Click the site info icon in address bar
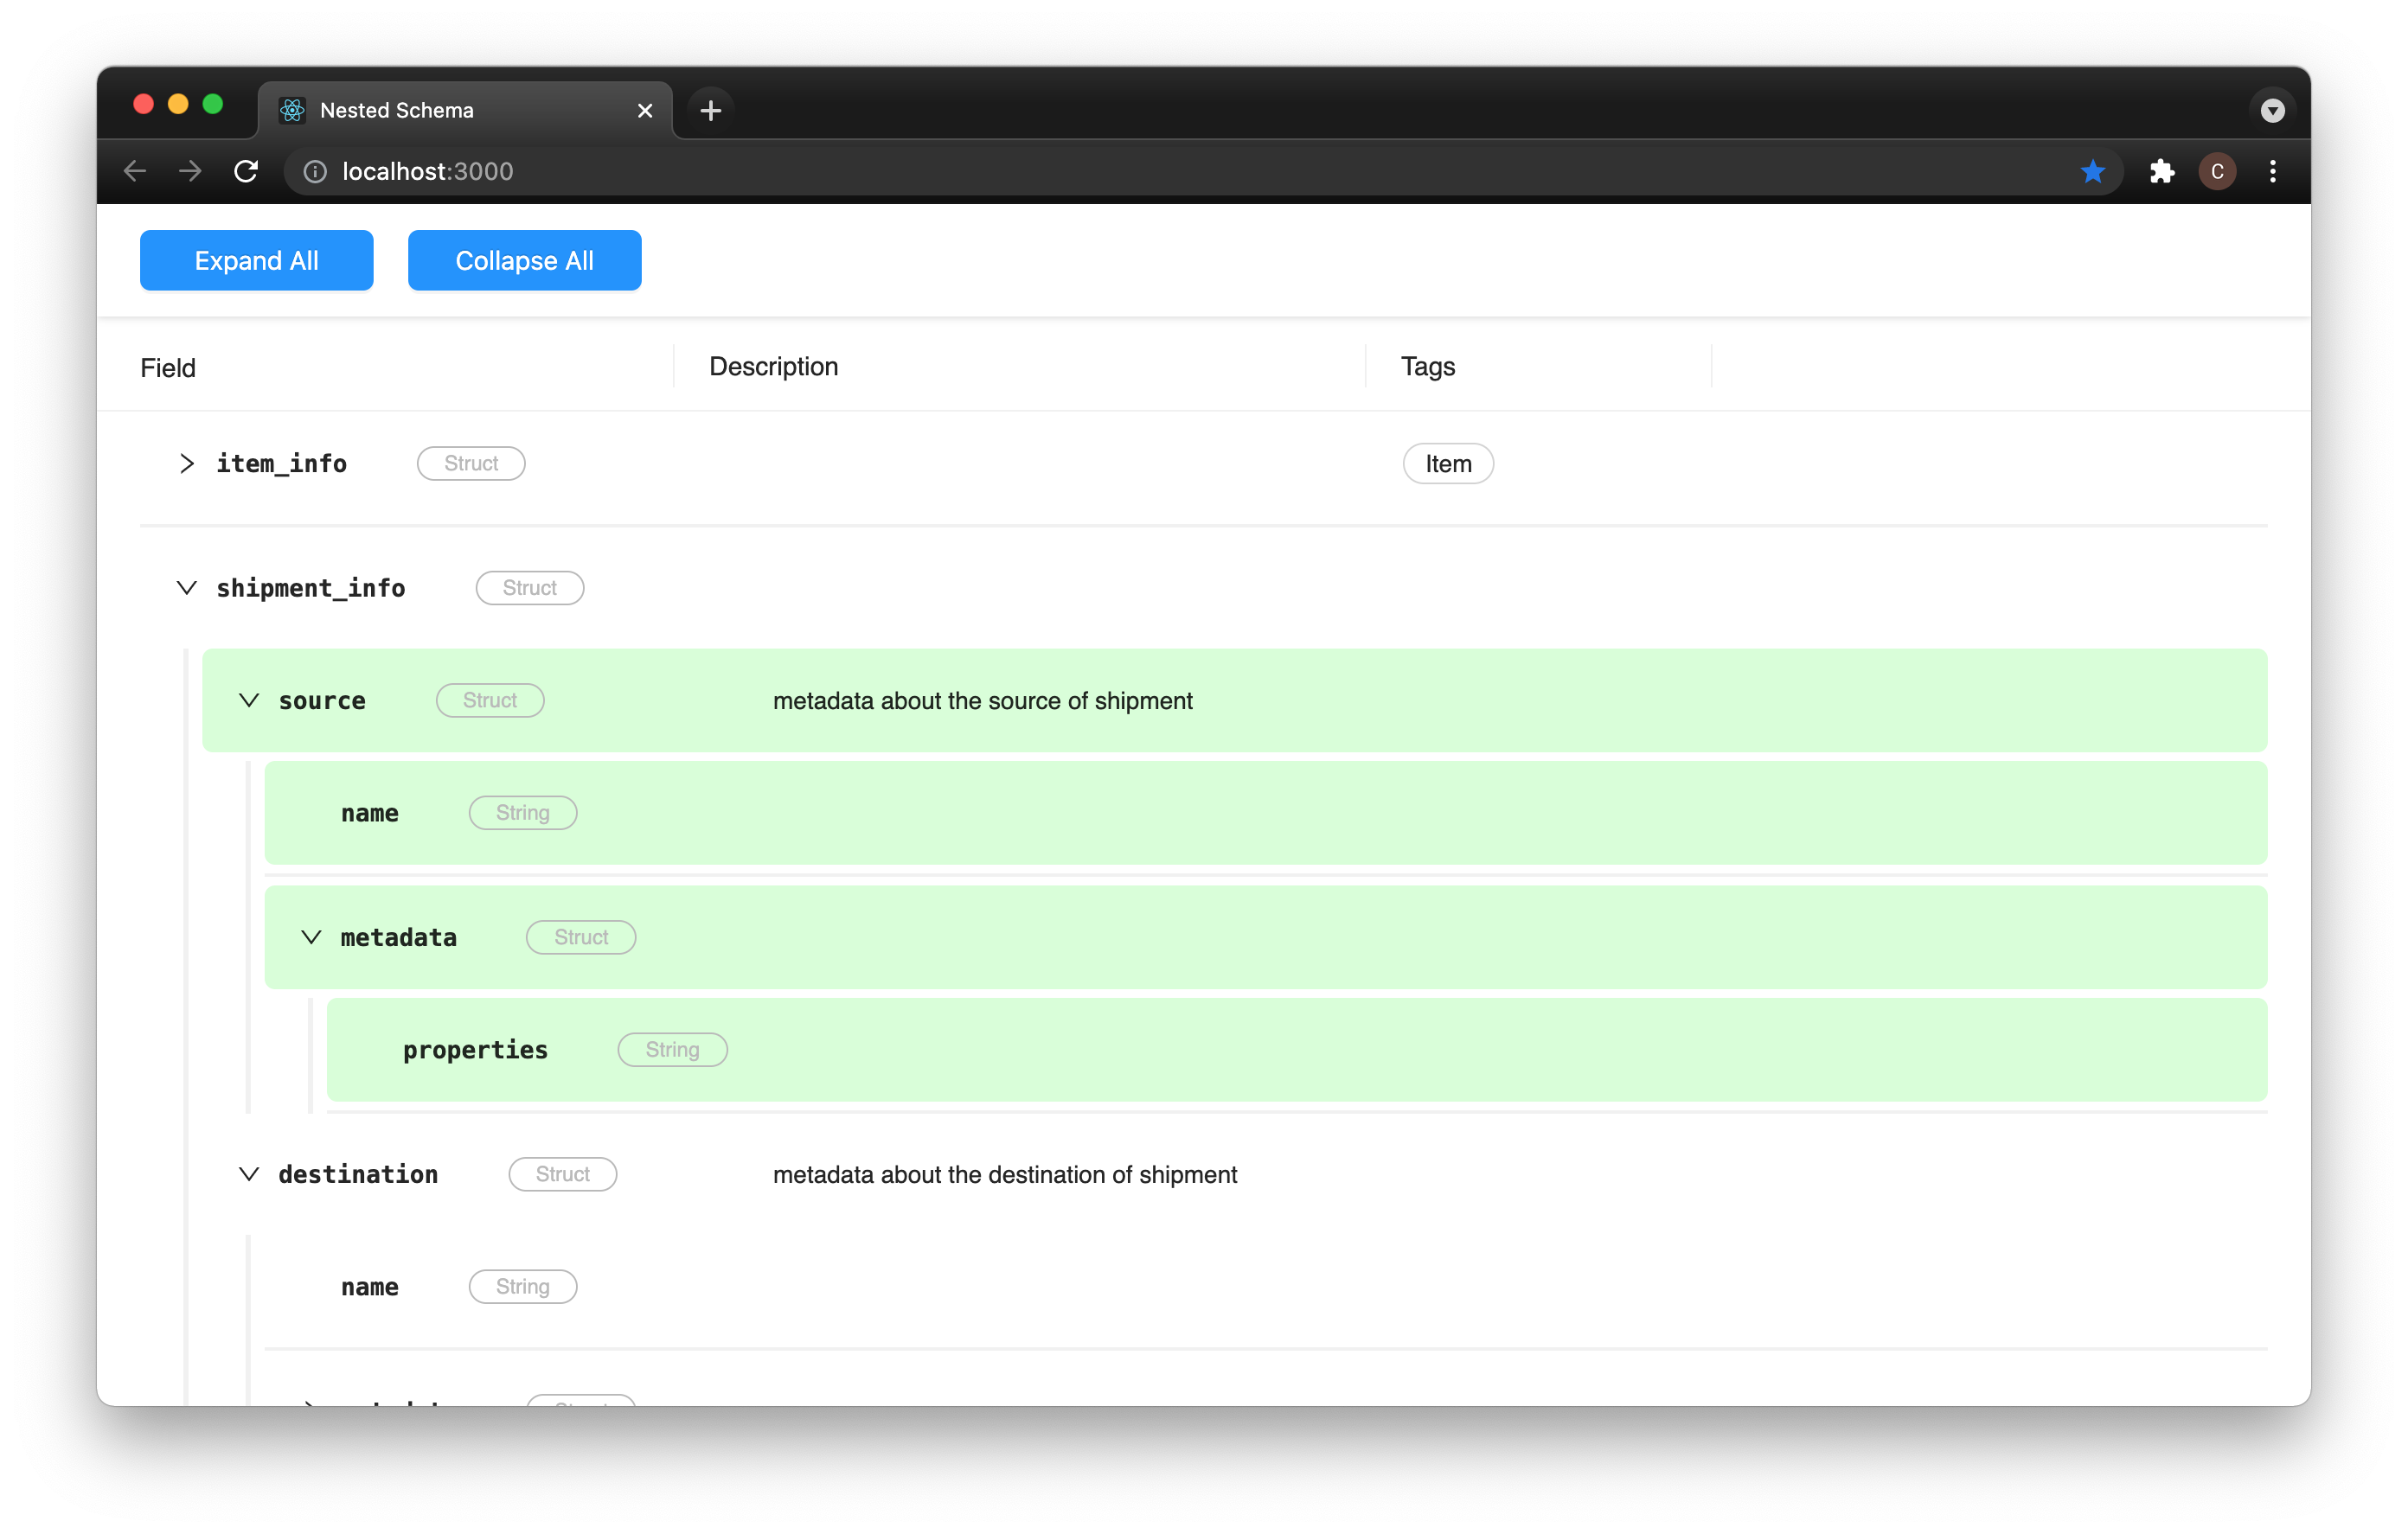 (x=315, y=172)
